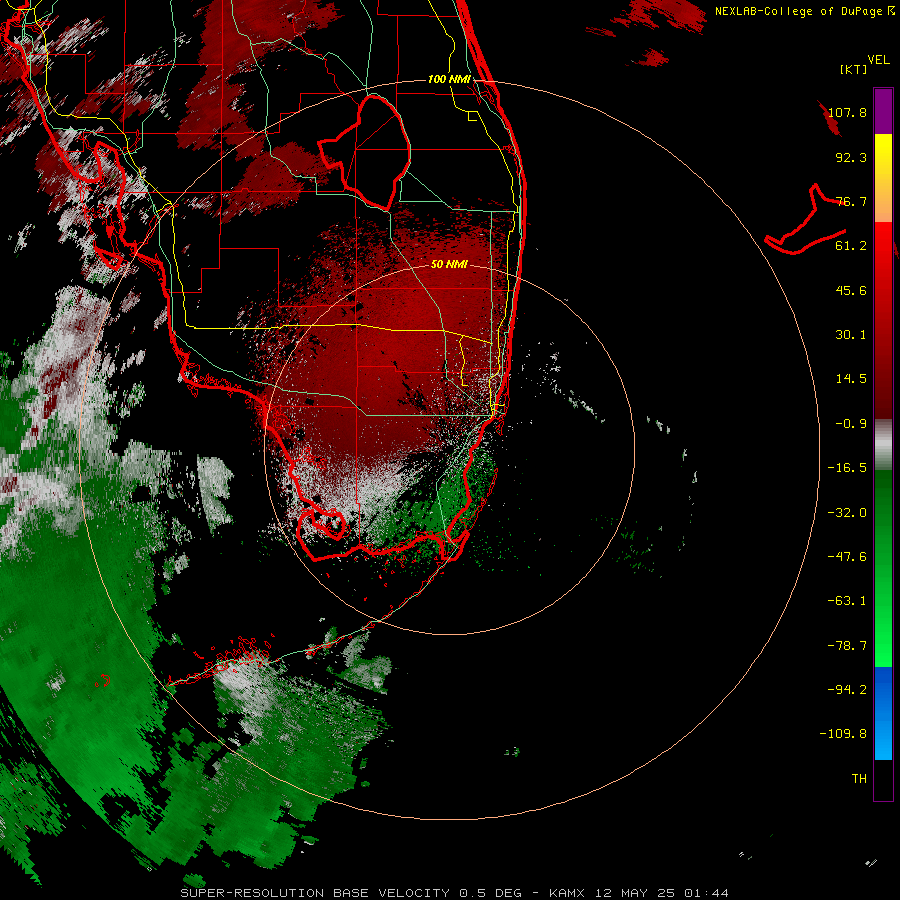Select the 76.7 velocity scale value
Viewport: 900px width, 900px height.
tap(851, 201)
